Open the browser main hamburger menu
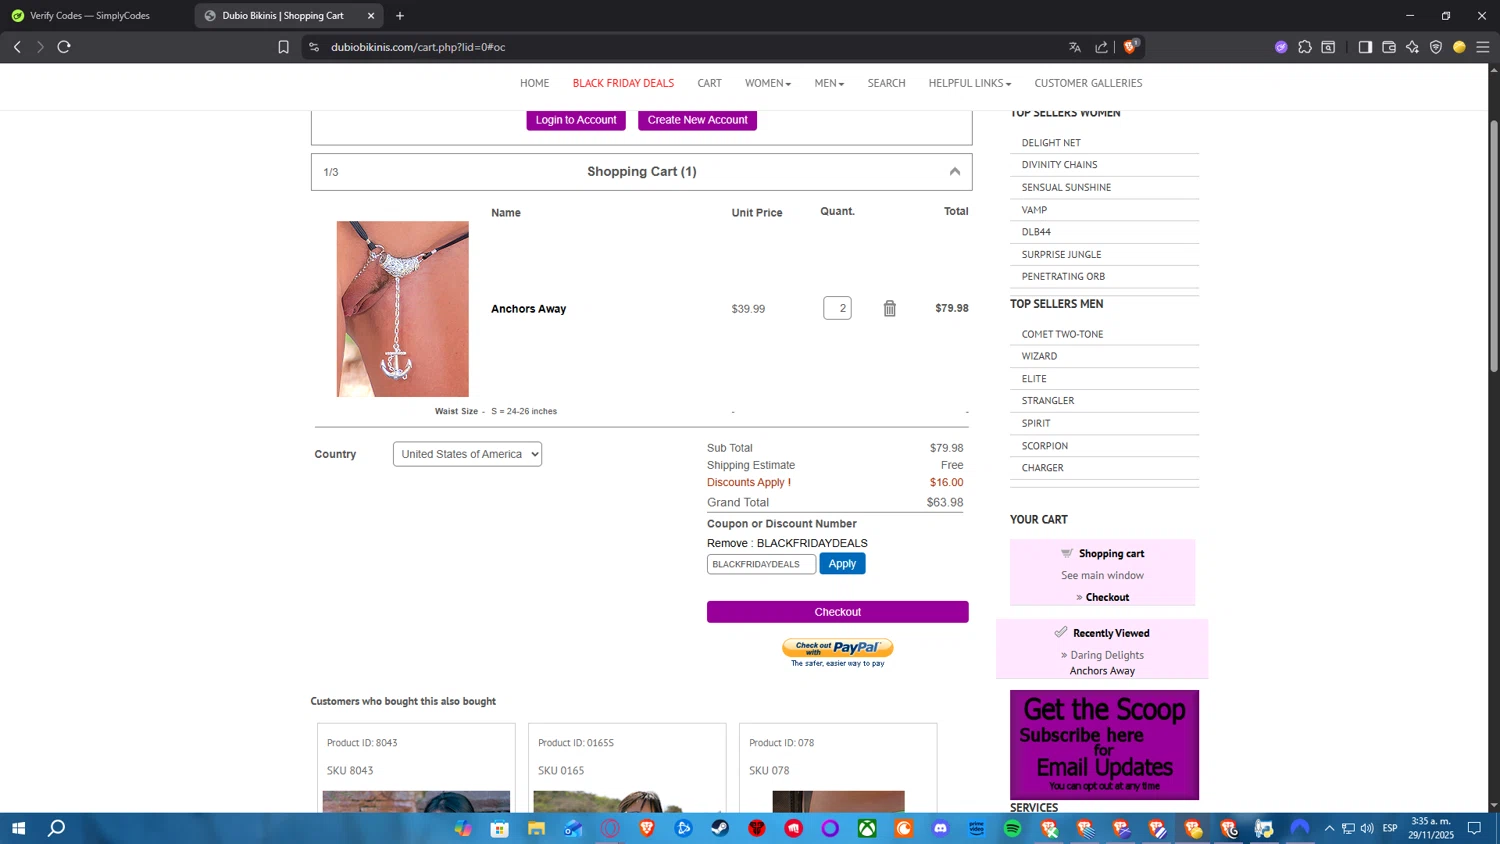 (1483, 47)
